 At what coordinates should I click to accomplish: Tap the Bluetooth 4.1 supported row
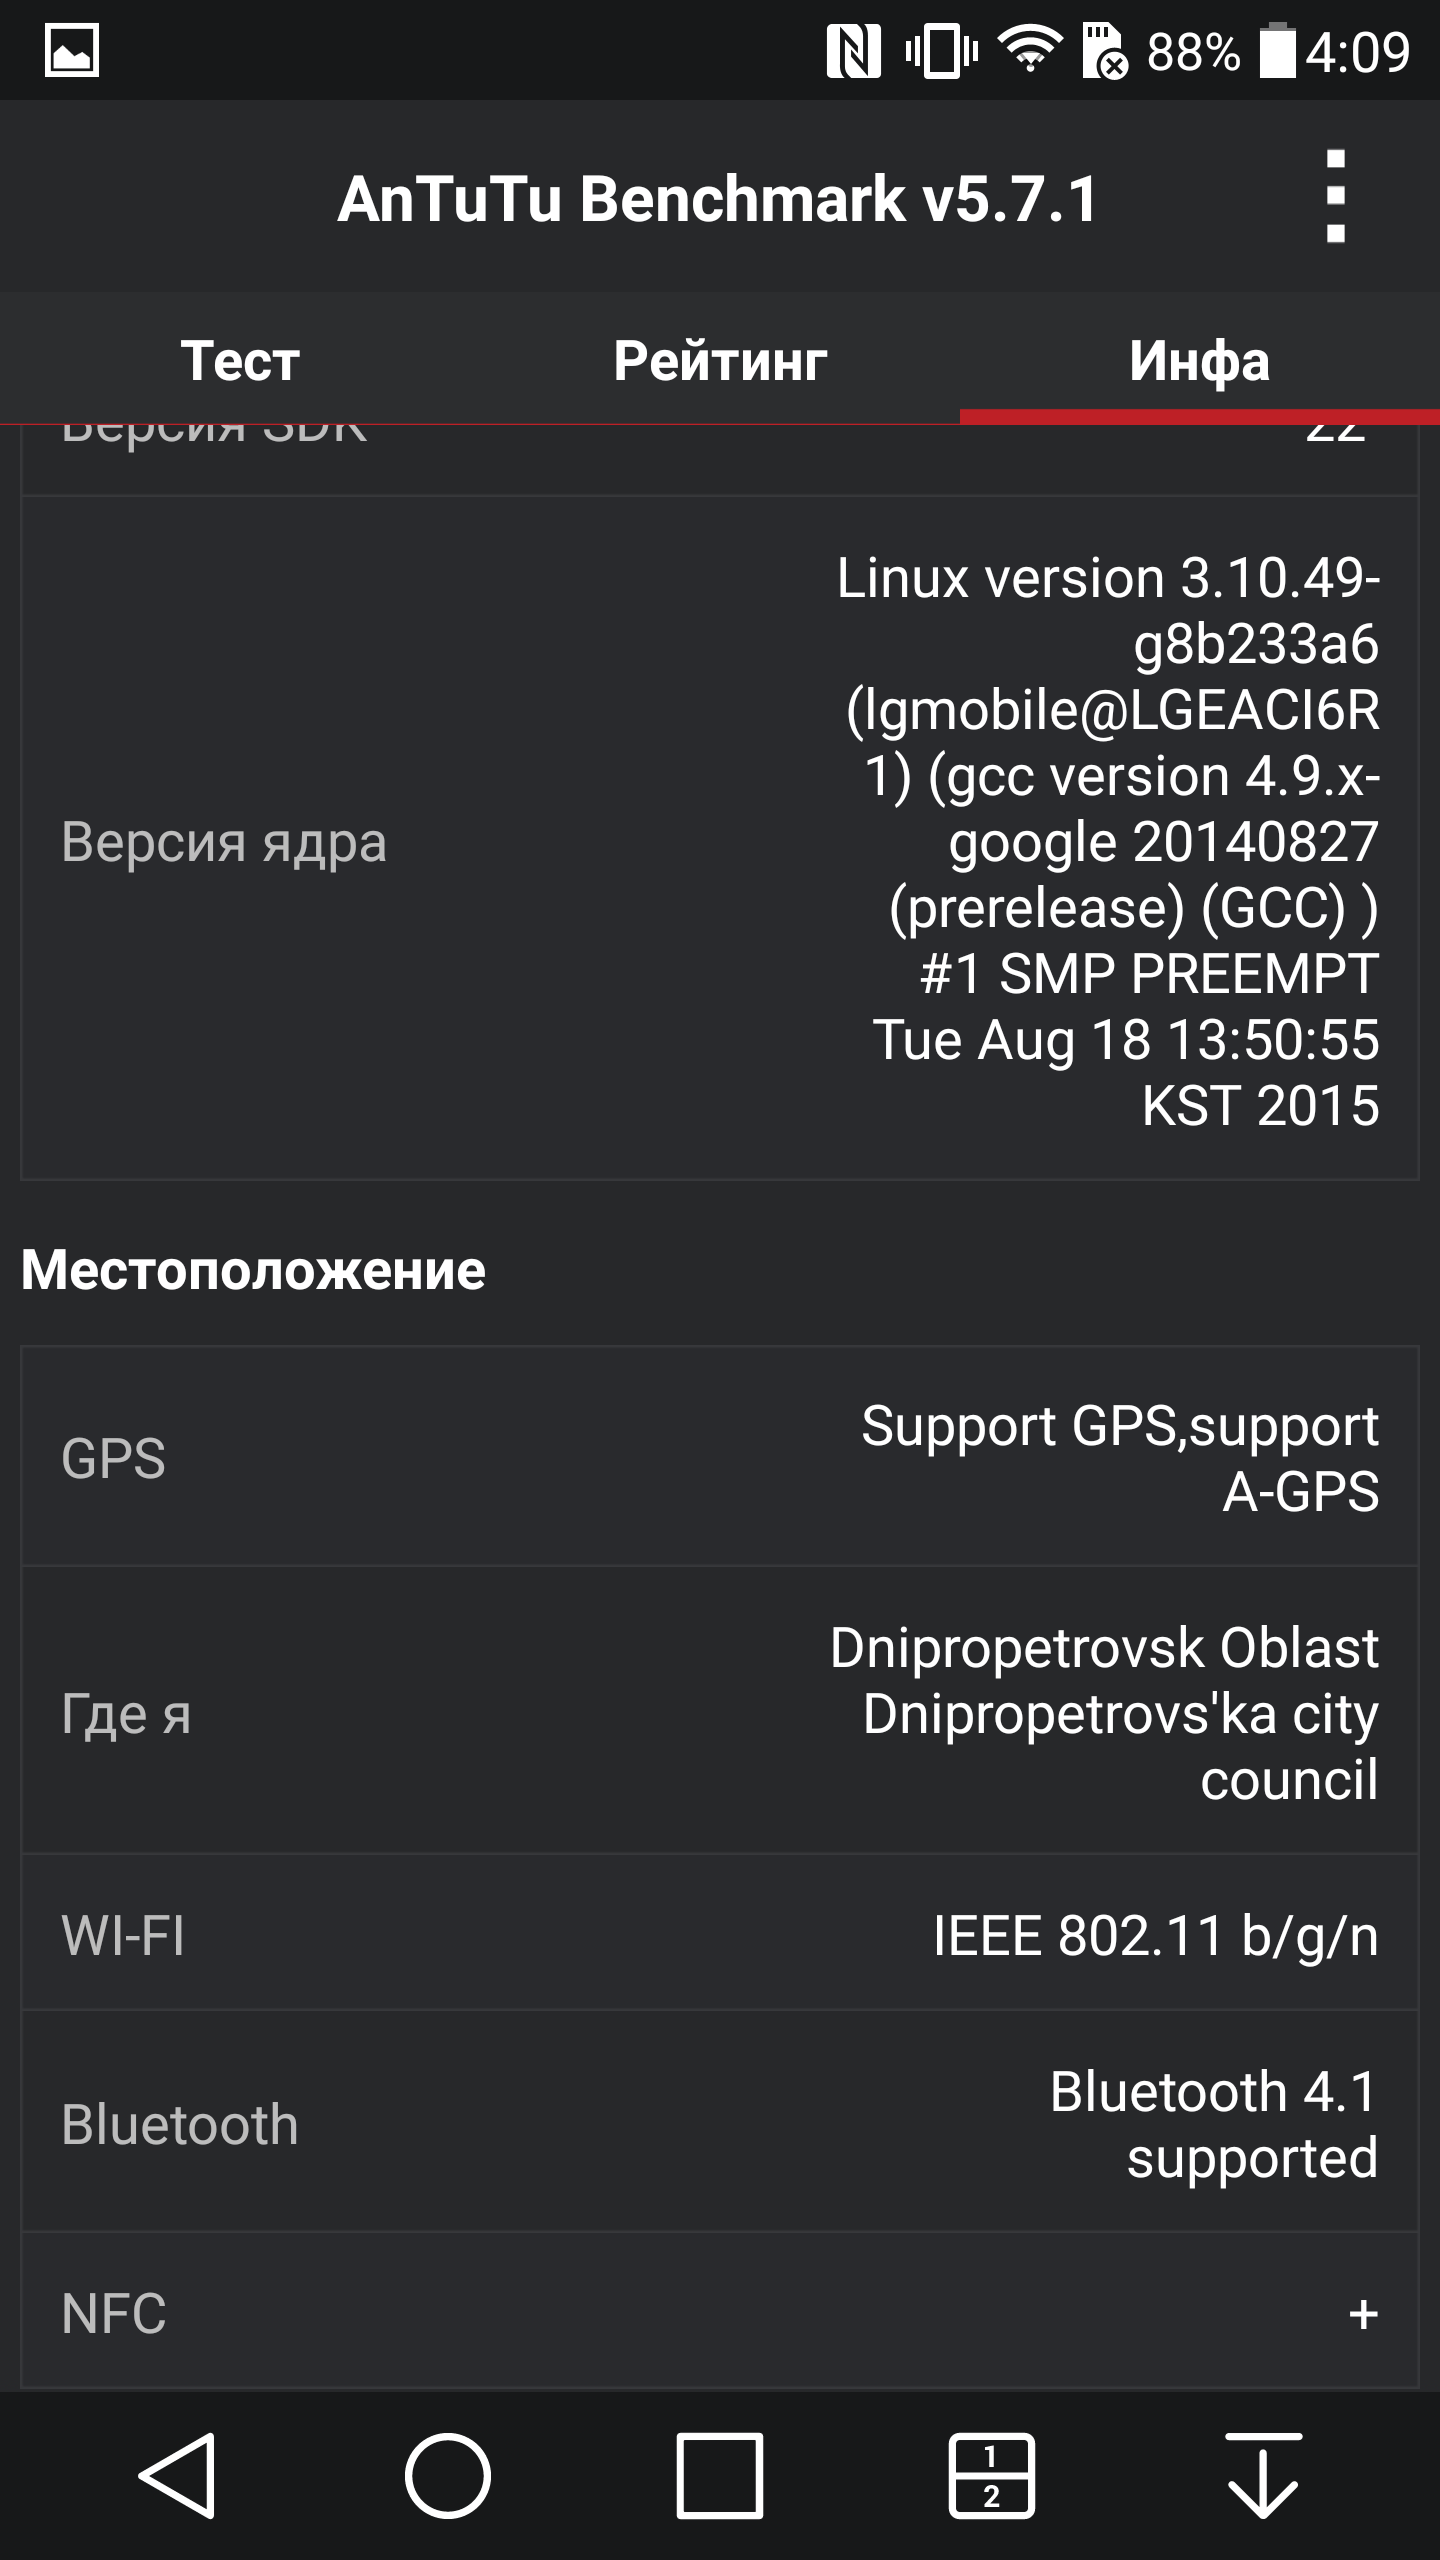pyautogui.click(x=720, y=2124)
